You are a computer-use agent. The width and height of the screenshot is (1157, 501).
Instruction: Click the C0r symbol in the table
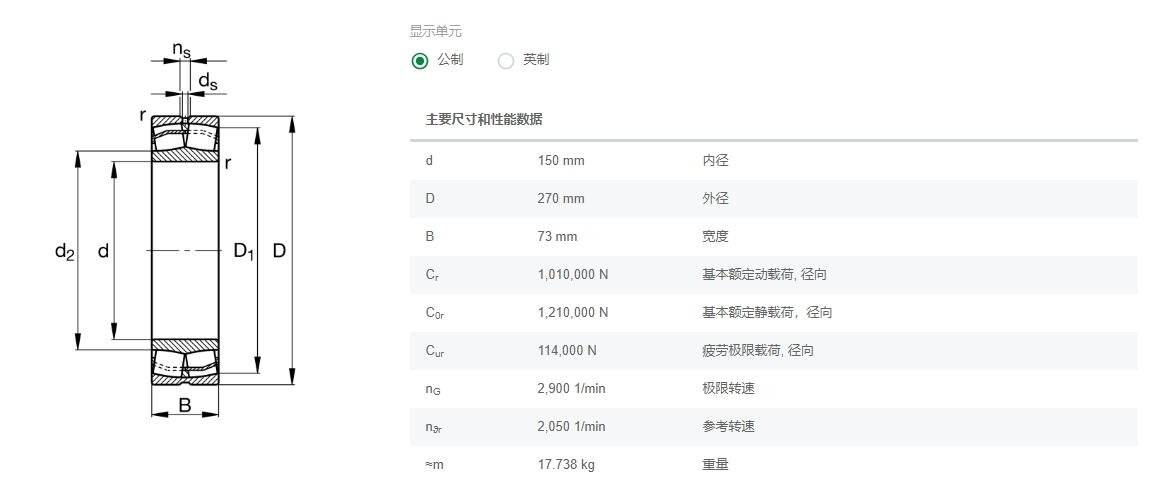[435, 313]
